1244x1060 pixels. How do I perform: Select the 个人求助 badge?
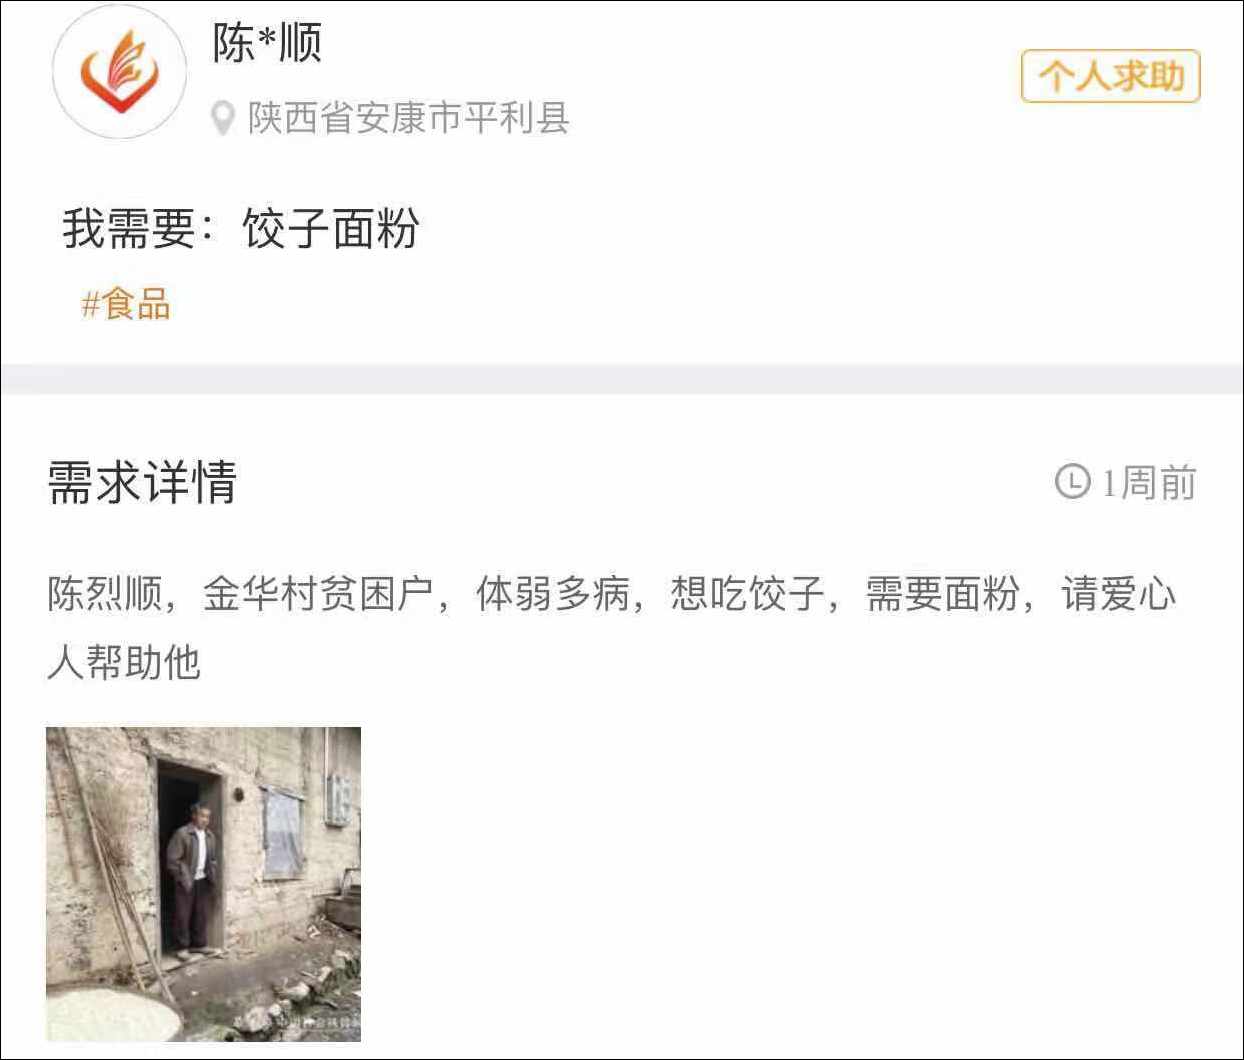click(1110, 76)
